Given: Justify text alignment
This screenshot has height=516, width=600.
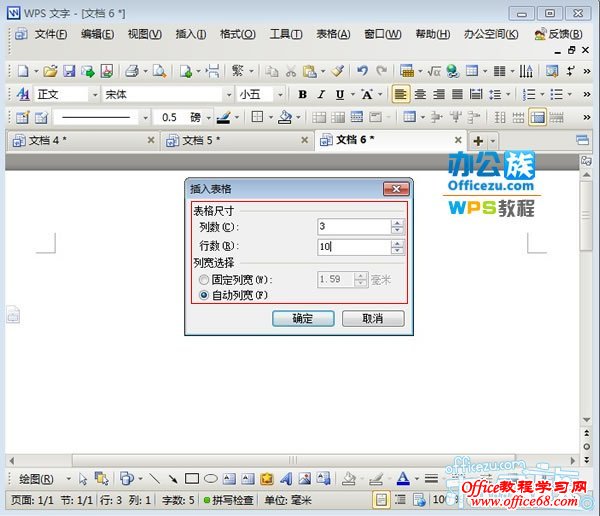Looking at the screenshot, I should (x=457, y=94).
